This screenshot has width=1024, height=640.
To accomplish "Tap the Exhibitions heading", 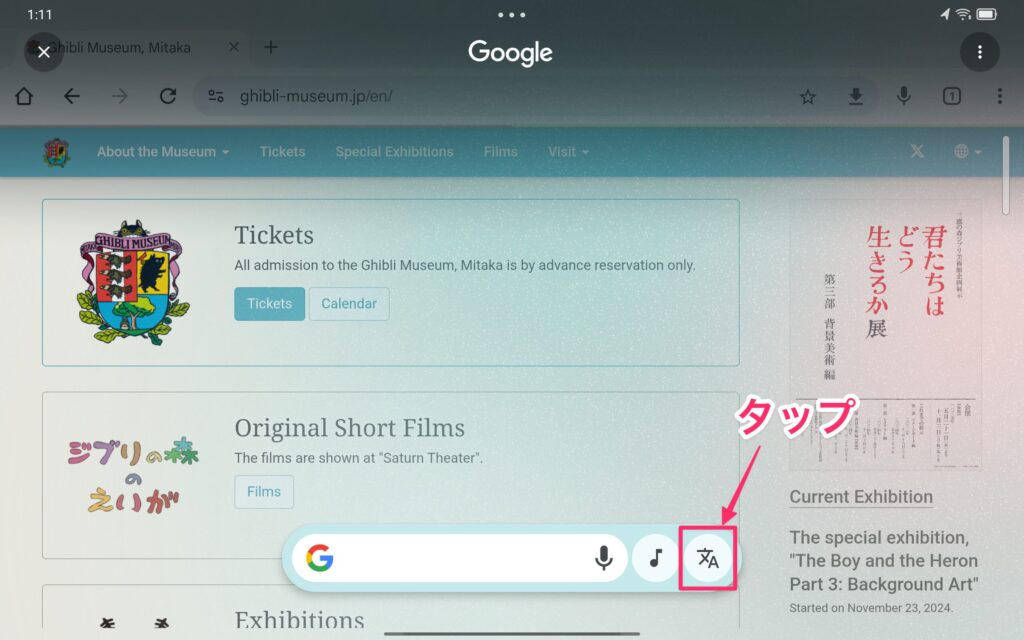I will point(299,619).
